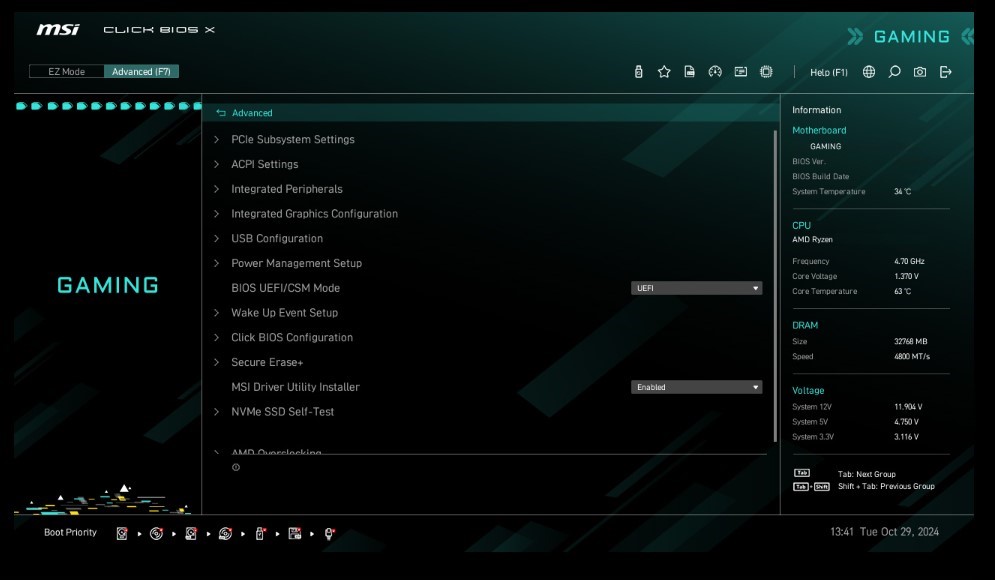Select the USB key boot device icon
The width and height of the screenshot is (995, 580).
coord(260,534)
